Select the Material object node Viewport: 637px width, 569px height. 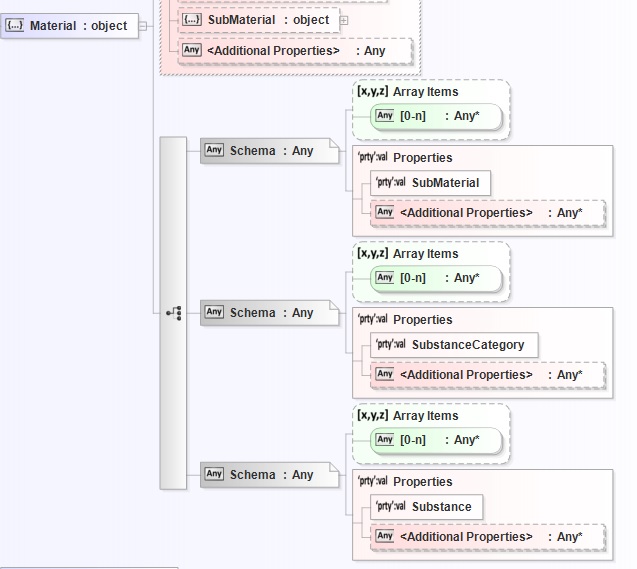tap(69, 25)
